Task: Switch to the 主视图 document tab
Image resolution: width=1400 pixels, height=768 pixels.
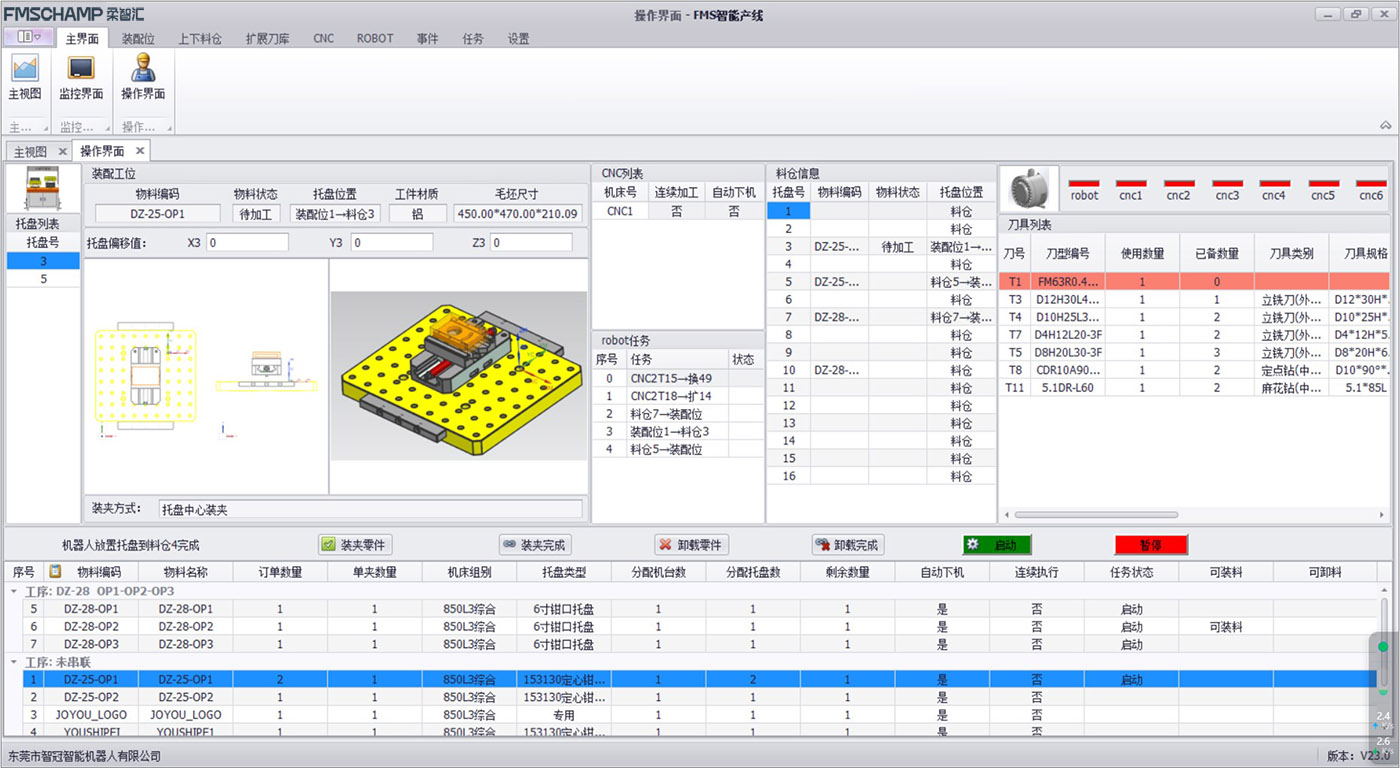Action: (x=30, y=151)
